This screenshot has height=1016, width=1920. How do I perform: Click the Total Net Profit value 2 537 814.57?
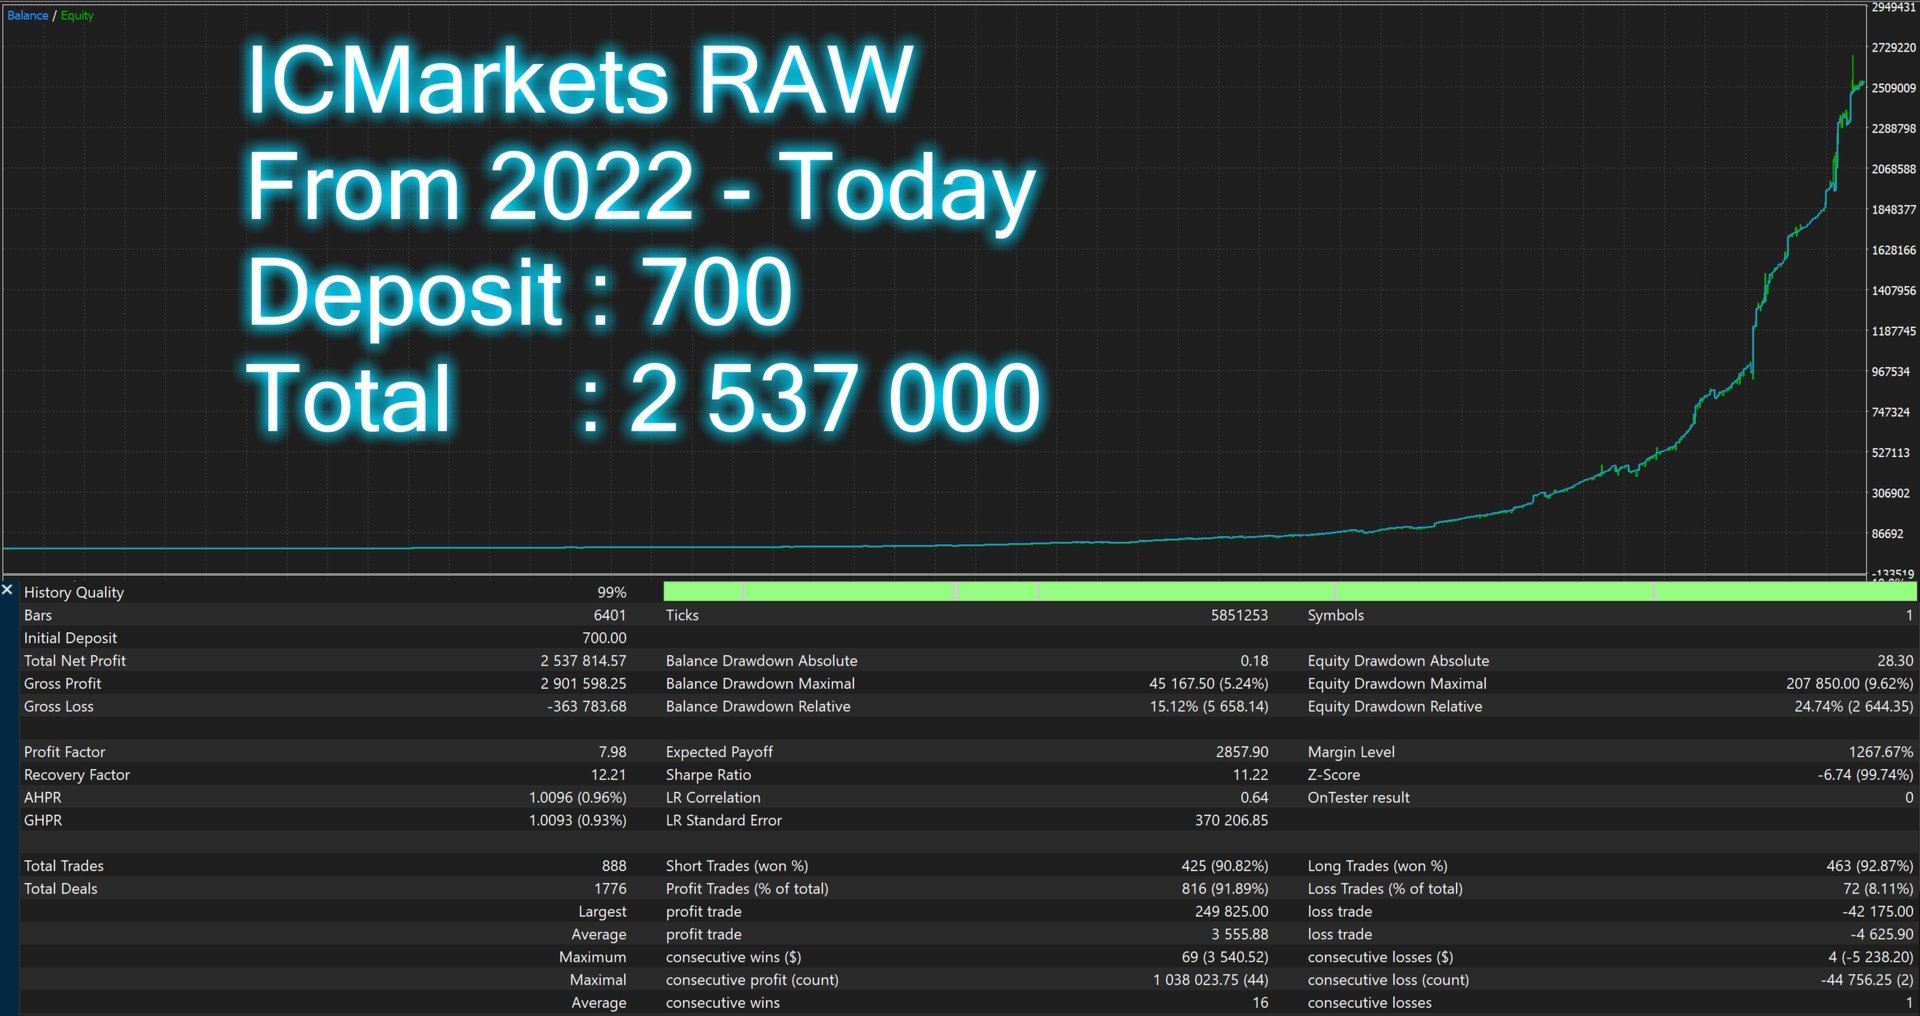coord(584,661)
